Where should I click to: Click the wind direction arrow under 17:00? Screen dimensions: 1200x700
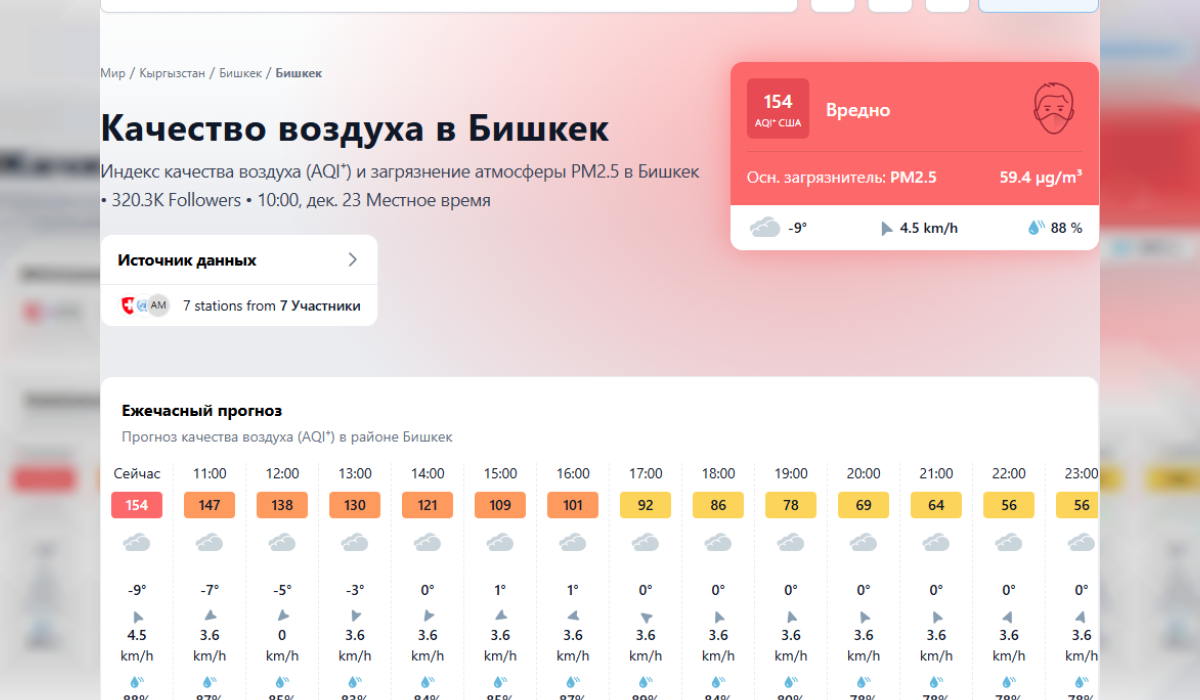(645, 616)
